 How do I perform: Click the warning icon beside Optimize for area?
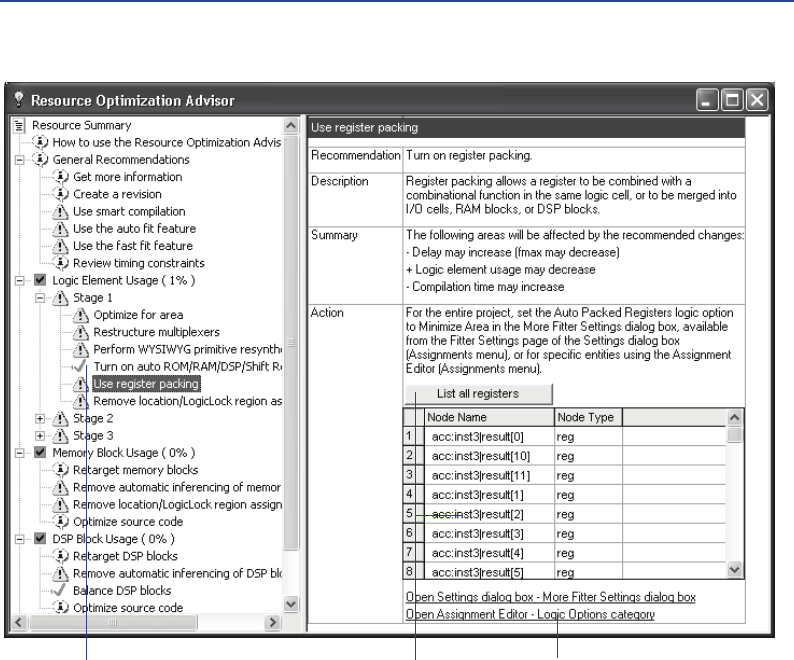coord(81,315)
